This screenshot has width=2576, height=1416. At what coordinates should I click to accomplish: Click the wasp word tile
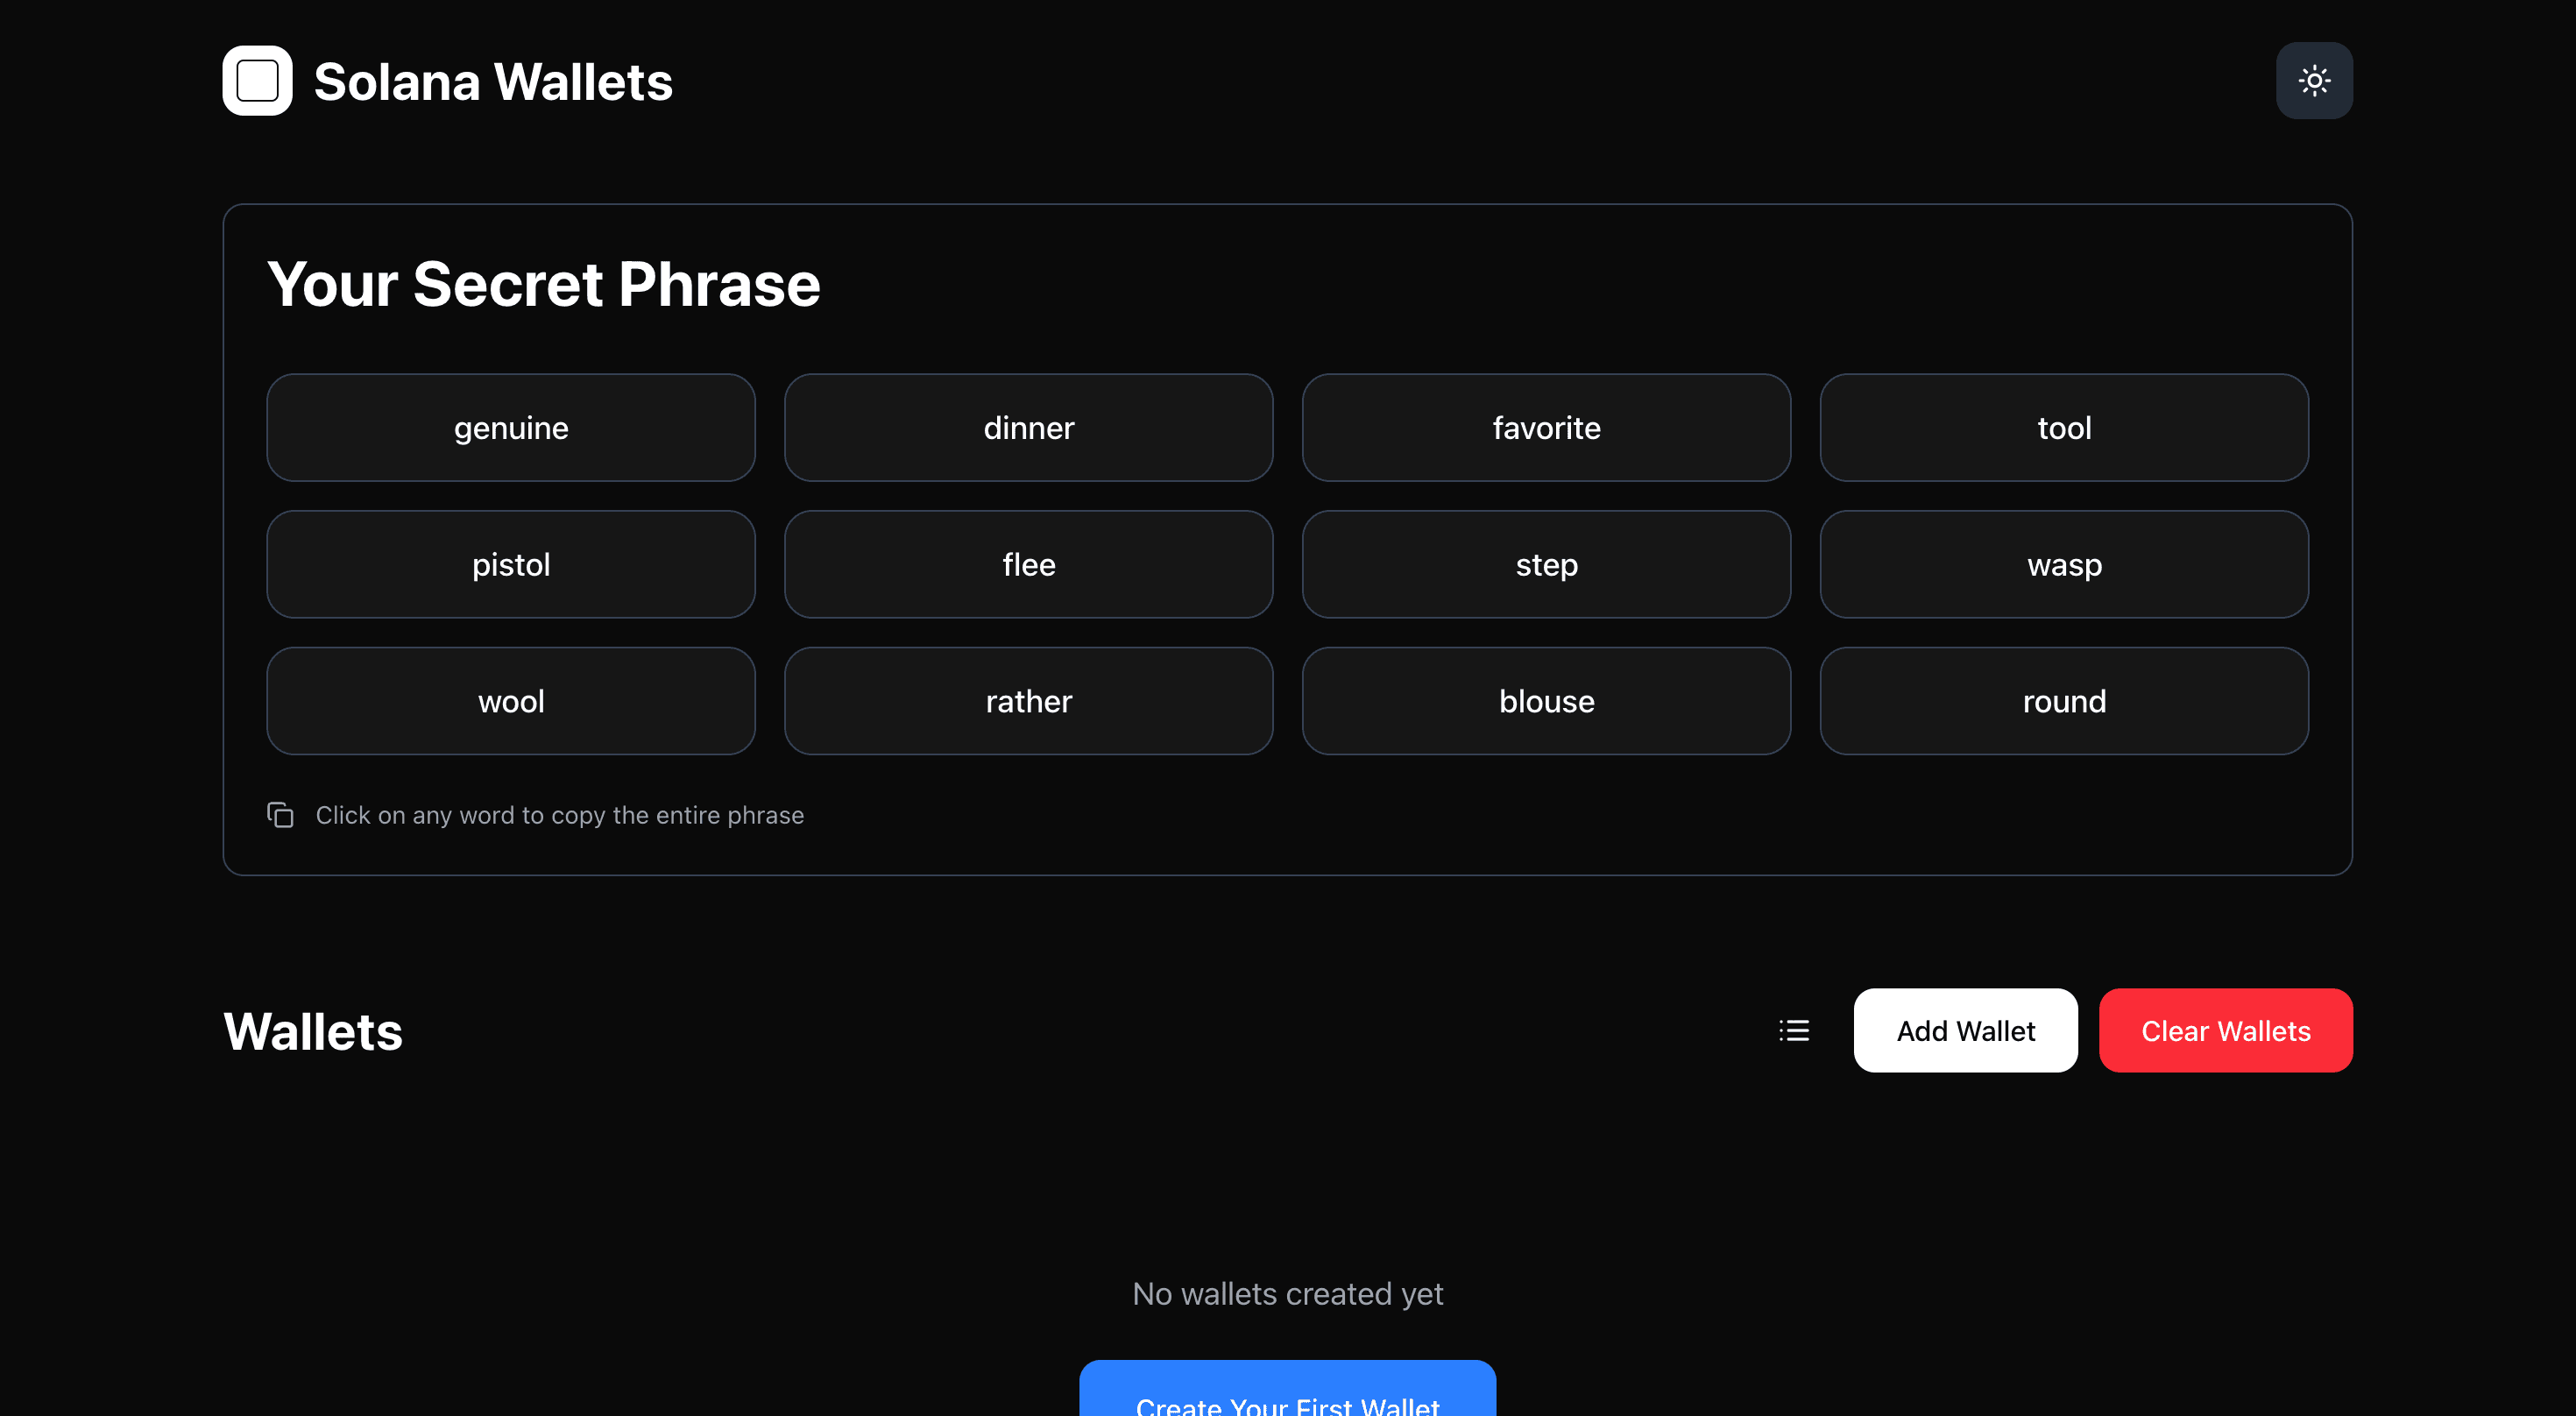click(2063, 565)
